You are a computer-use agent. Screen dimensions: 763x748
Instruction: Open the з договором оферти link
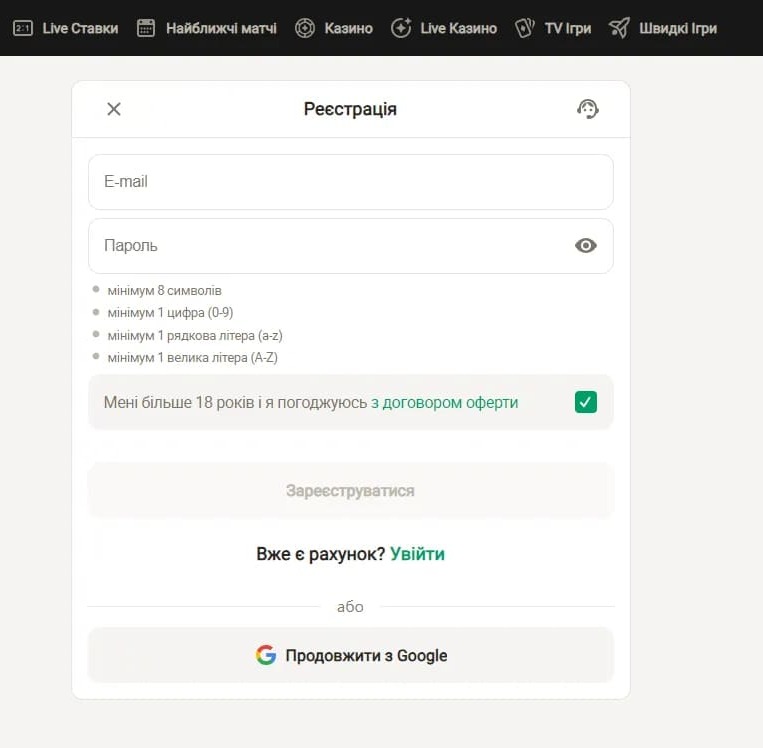click(444, 403)
